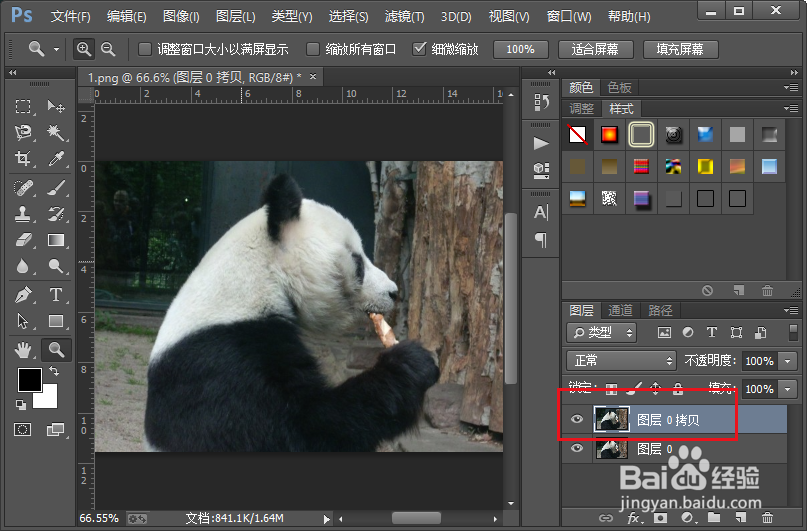Toggle lock transparent pixels

coord(611,388)
